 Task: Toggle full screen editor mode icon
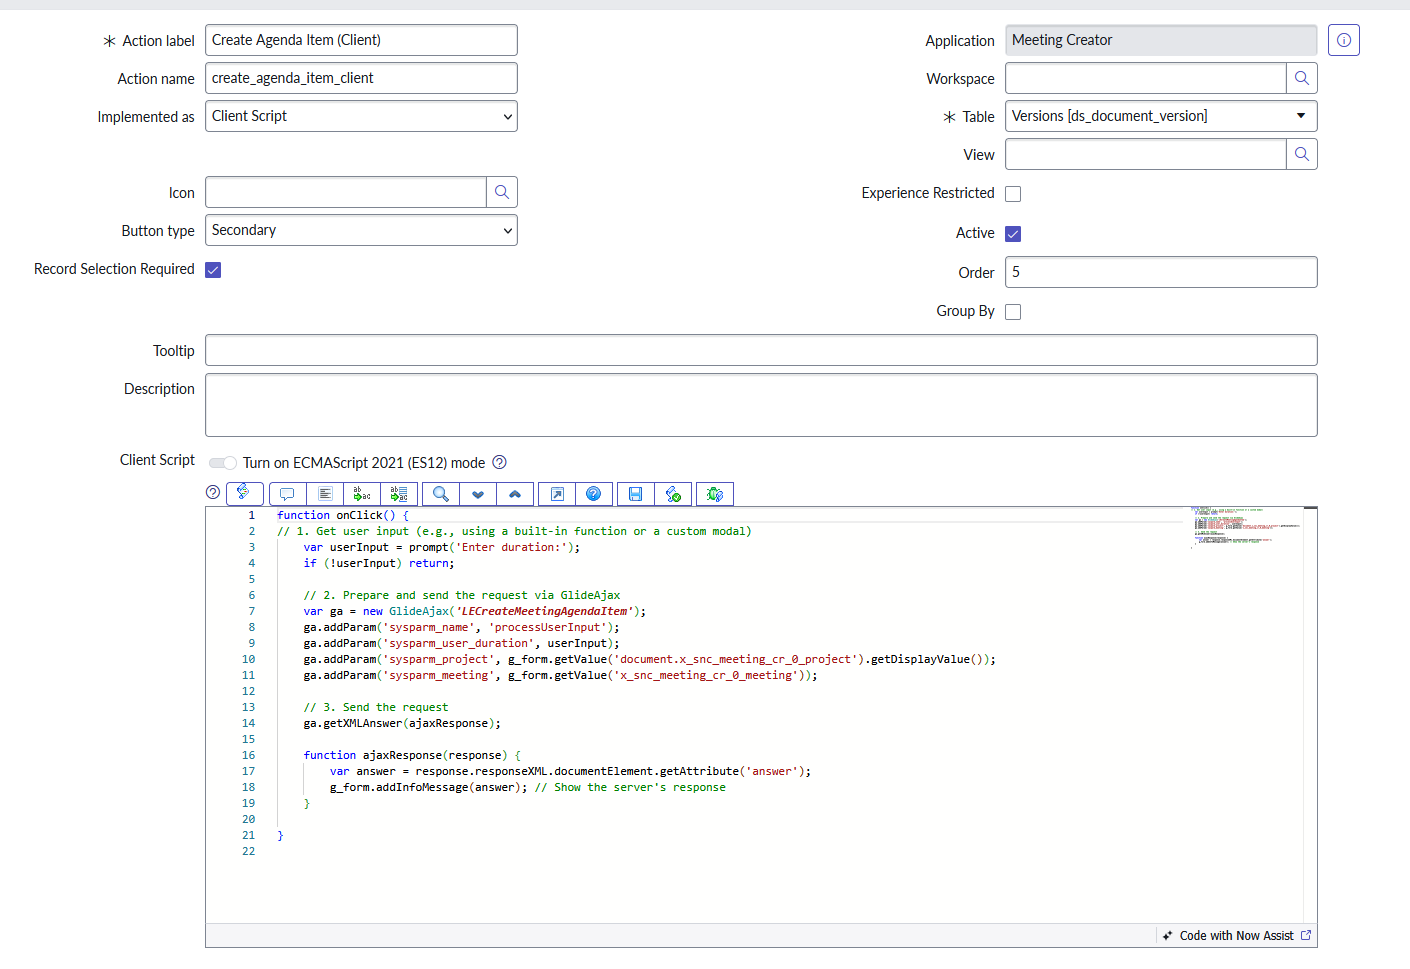[557, 494]
